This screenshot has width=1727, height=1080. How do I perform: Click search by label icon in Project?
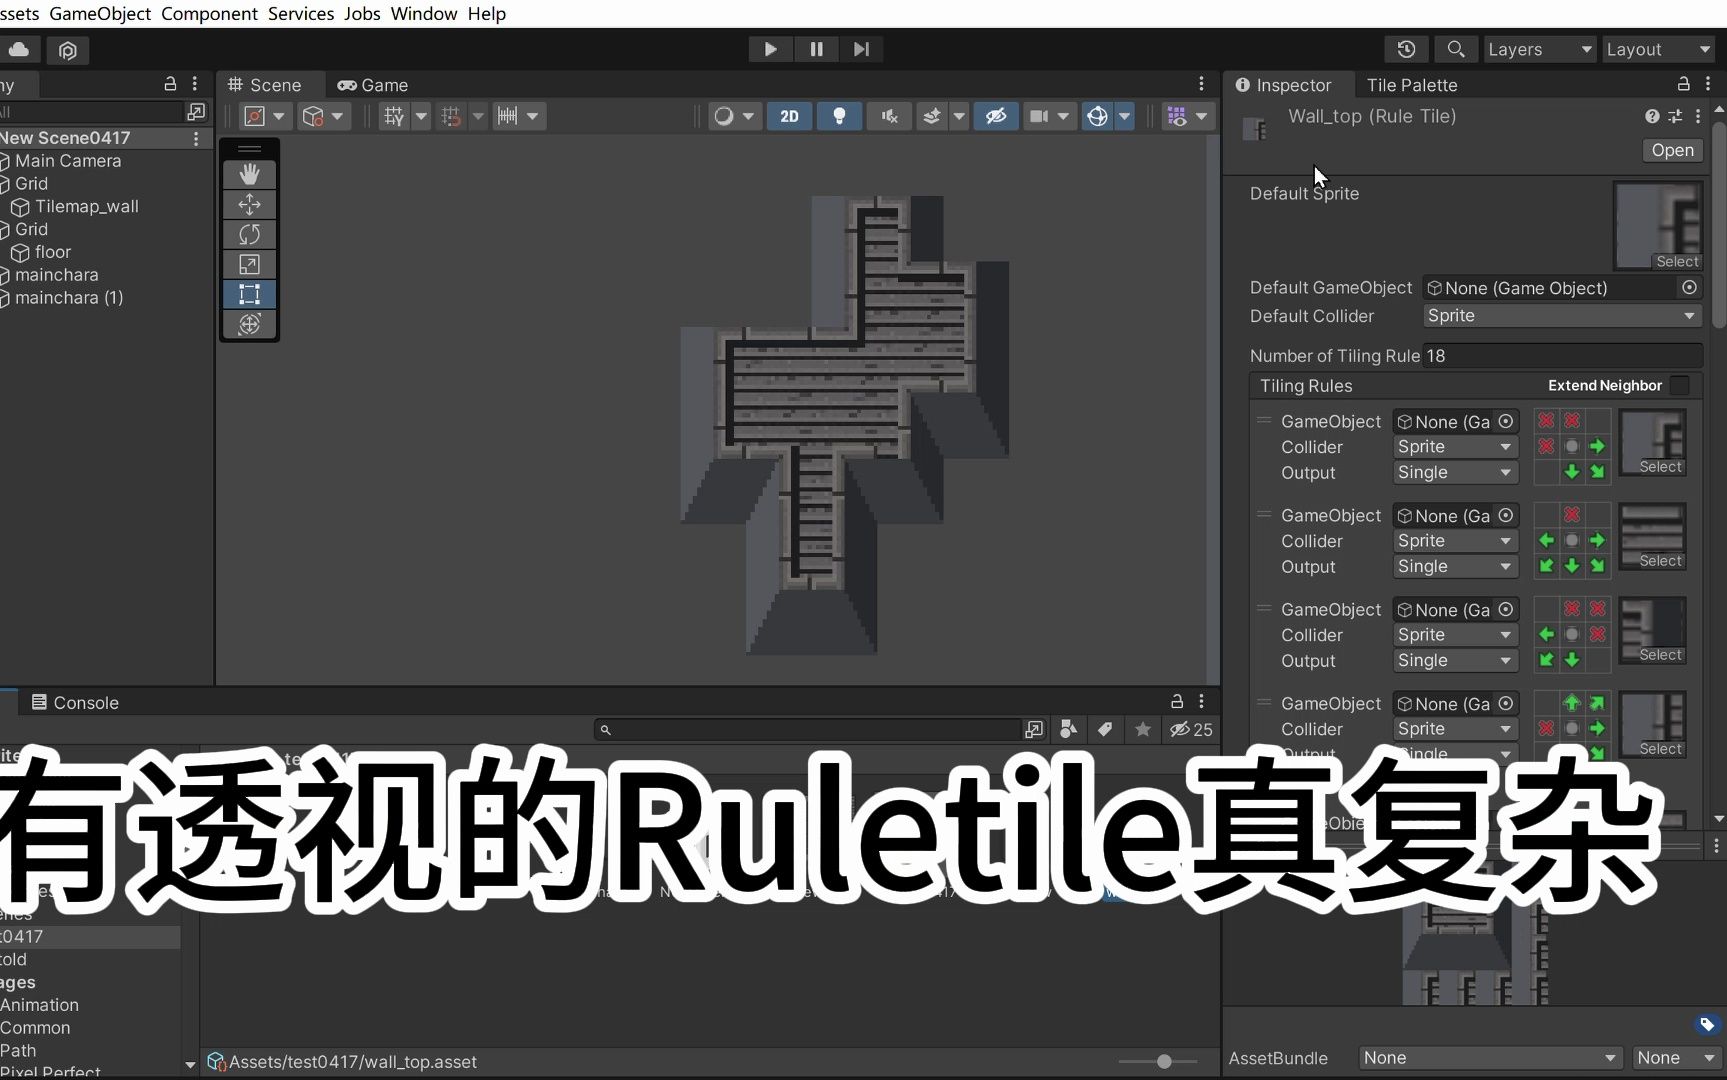[1105, 729]
